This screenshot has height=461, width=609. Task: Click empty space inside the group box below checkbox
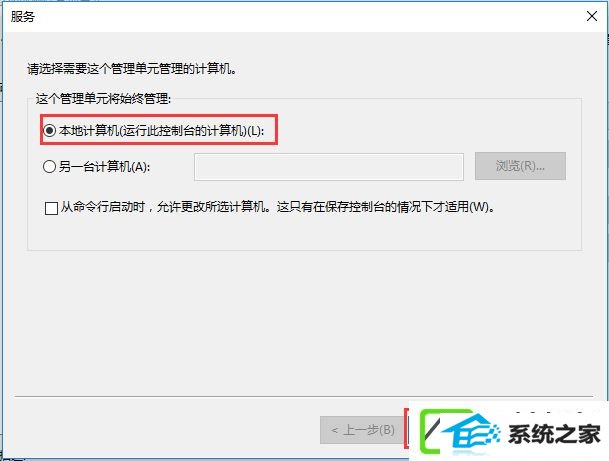[304, 233]
